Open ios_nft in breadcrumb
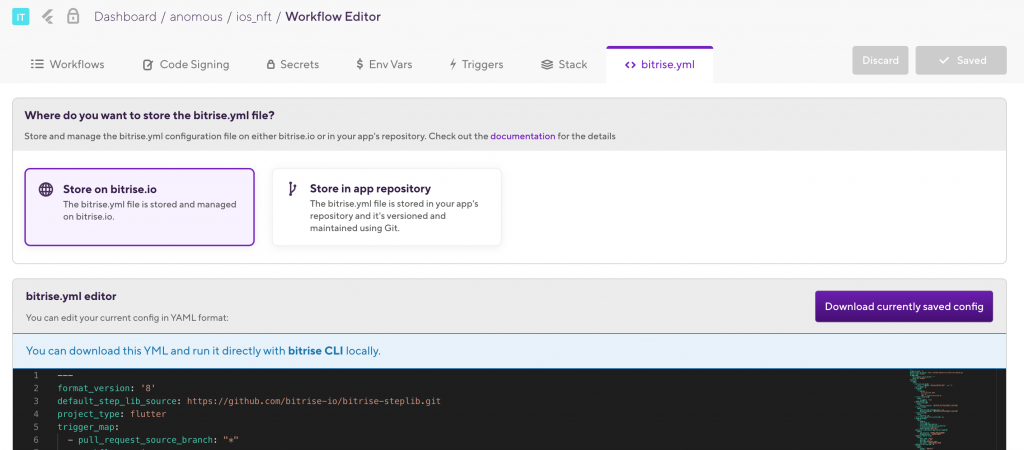The height and width of the screenshot is (450, 1024). [x=253, y=16]
